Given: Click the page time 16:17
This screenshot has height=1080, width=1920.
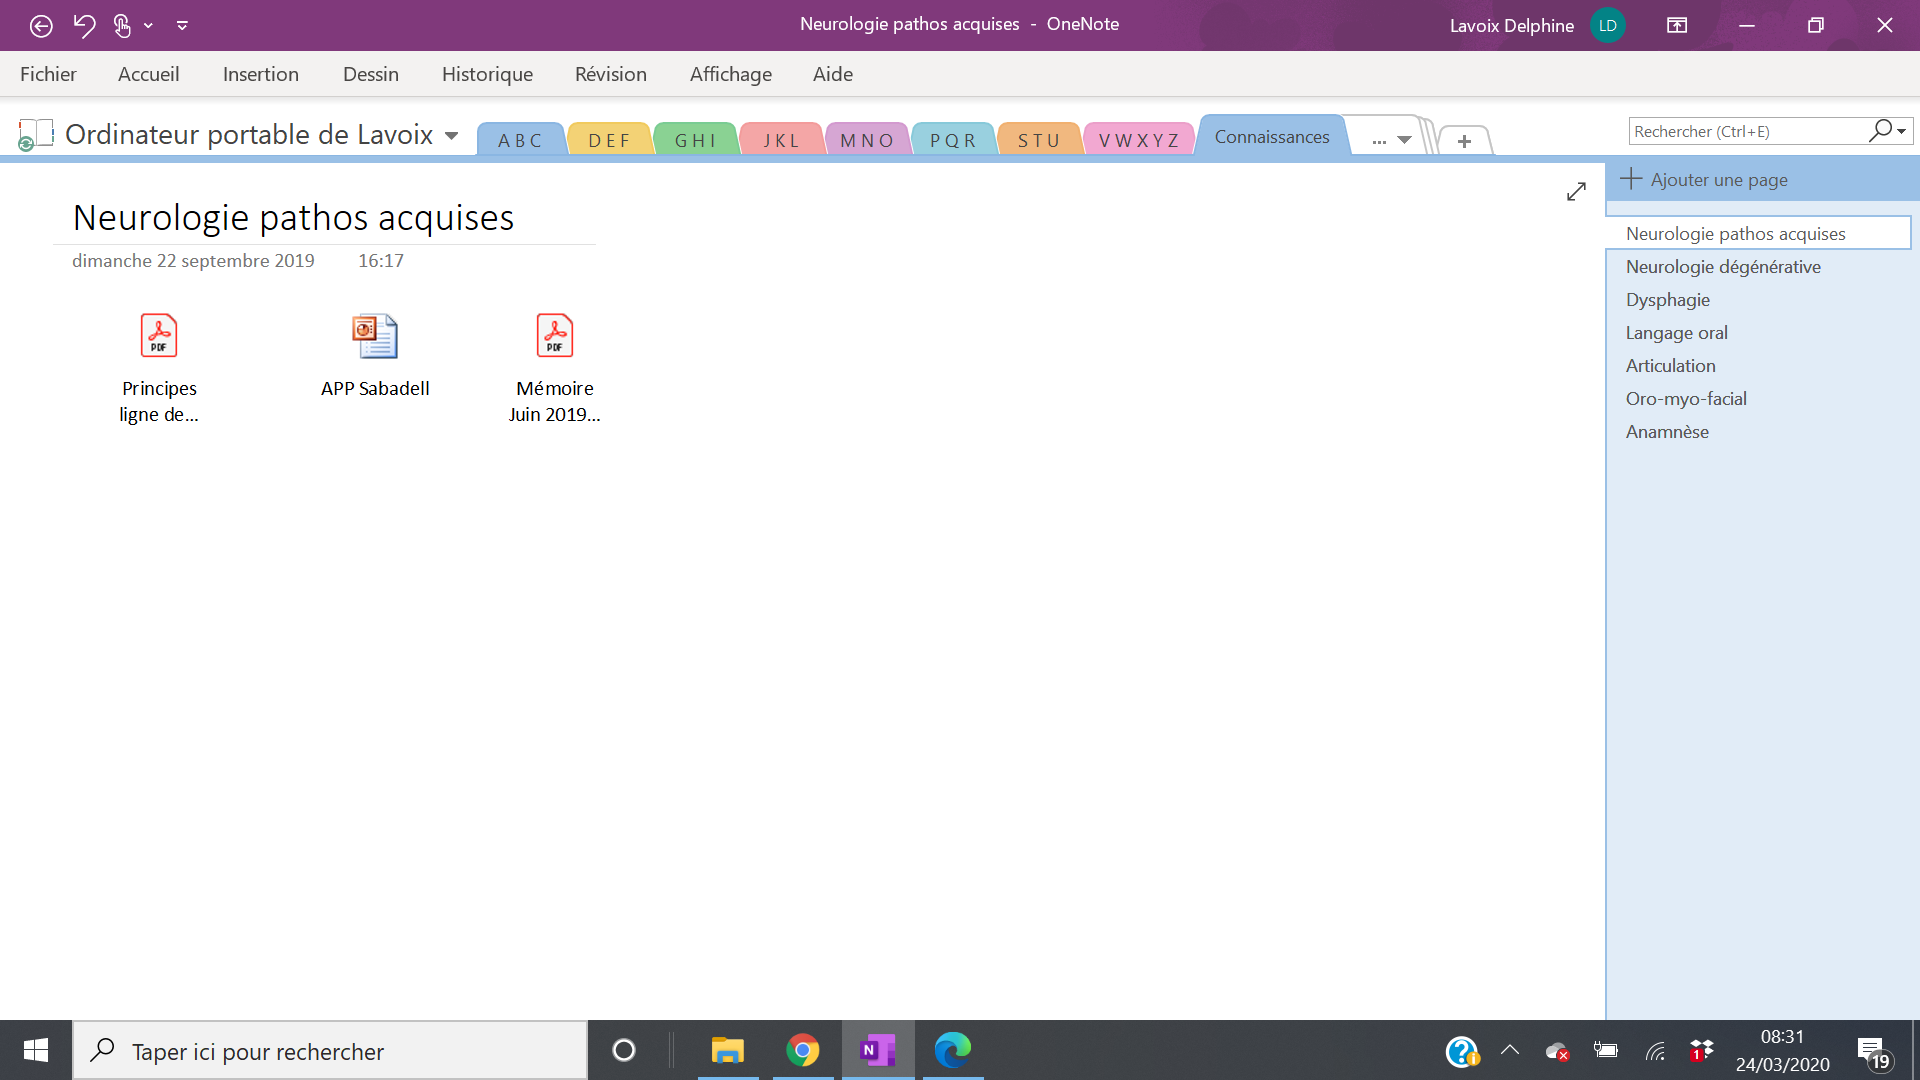Looking at the screenshot, I should tap(381, 261).
